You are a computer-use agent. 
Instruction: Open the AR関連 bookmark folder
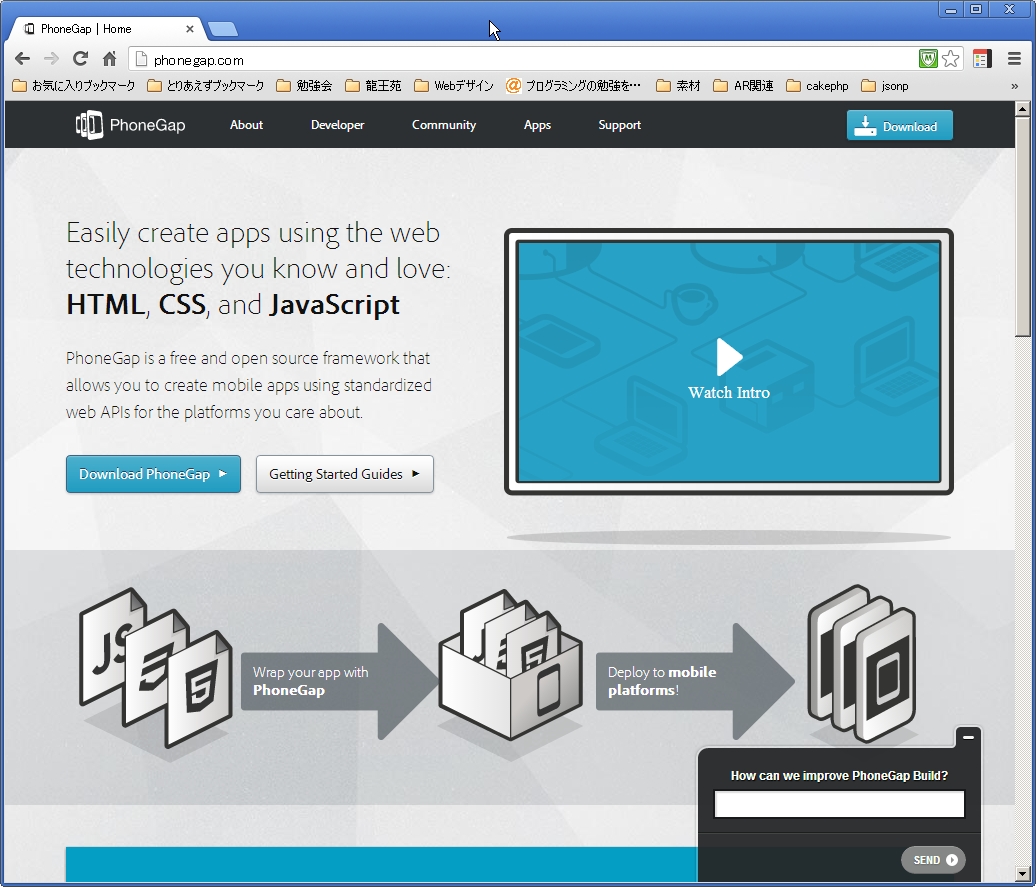click(743, 86)
